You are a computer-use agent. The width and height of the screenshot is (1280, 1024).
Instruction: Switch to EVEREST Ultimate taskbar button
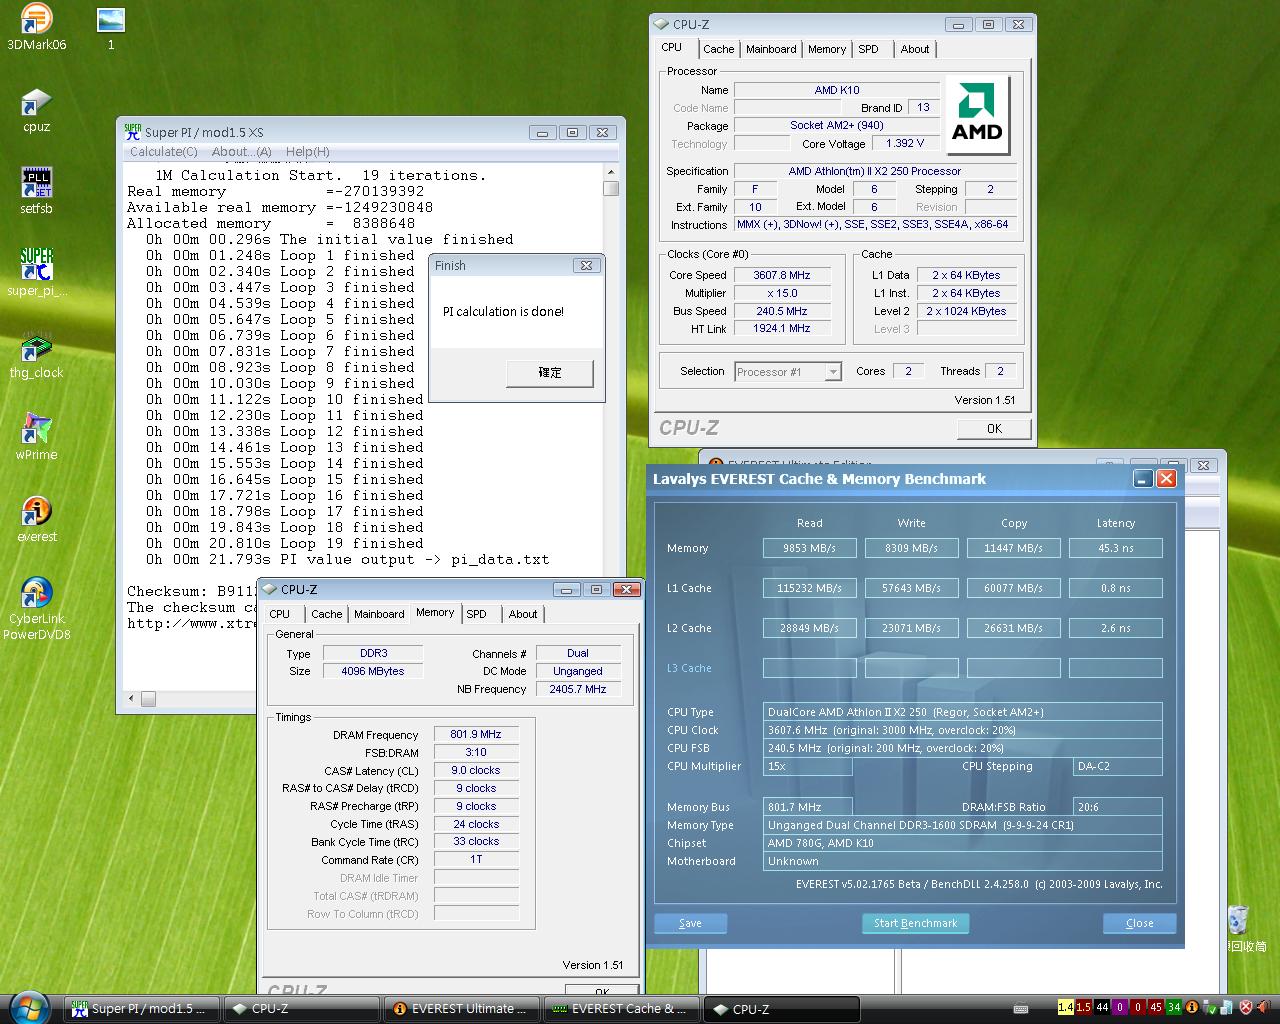tap(462, 1009)
